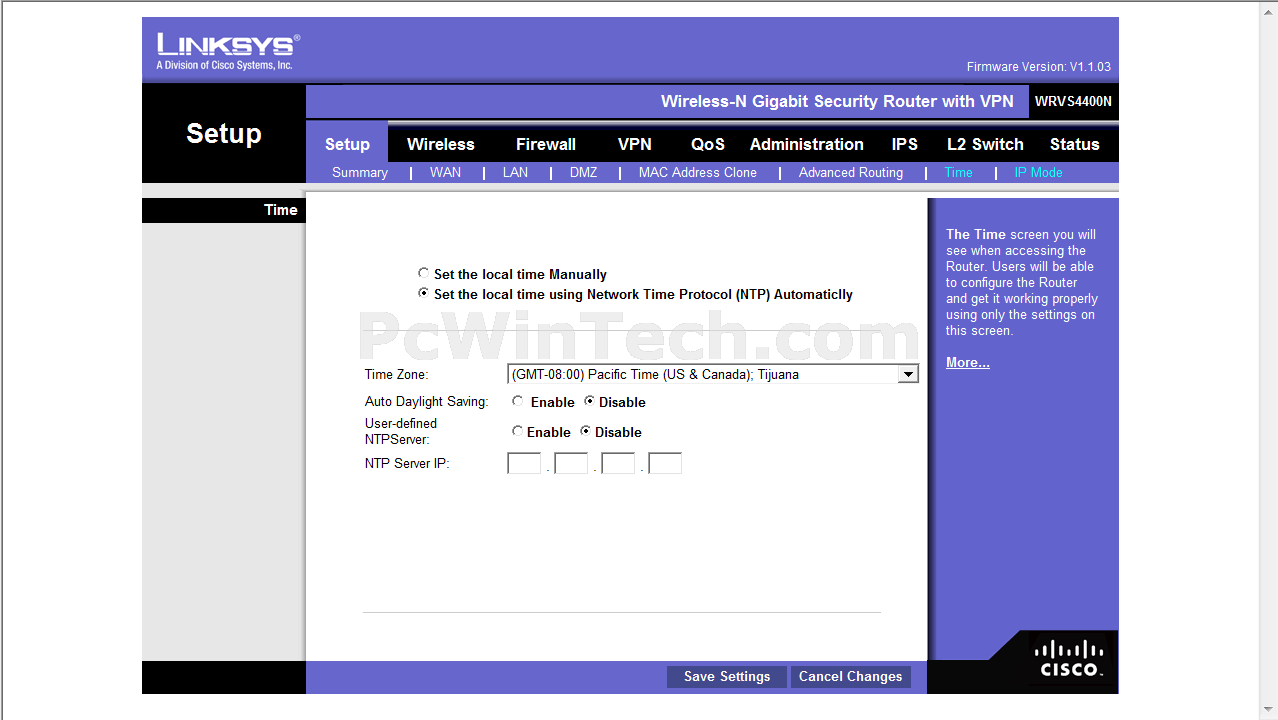This screenshot has height=720, width=1278.
Task: Go to the DMZ page
Action: tap(584, 172)
